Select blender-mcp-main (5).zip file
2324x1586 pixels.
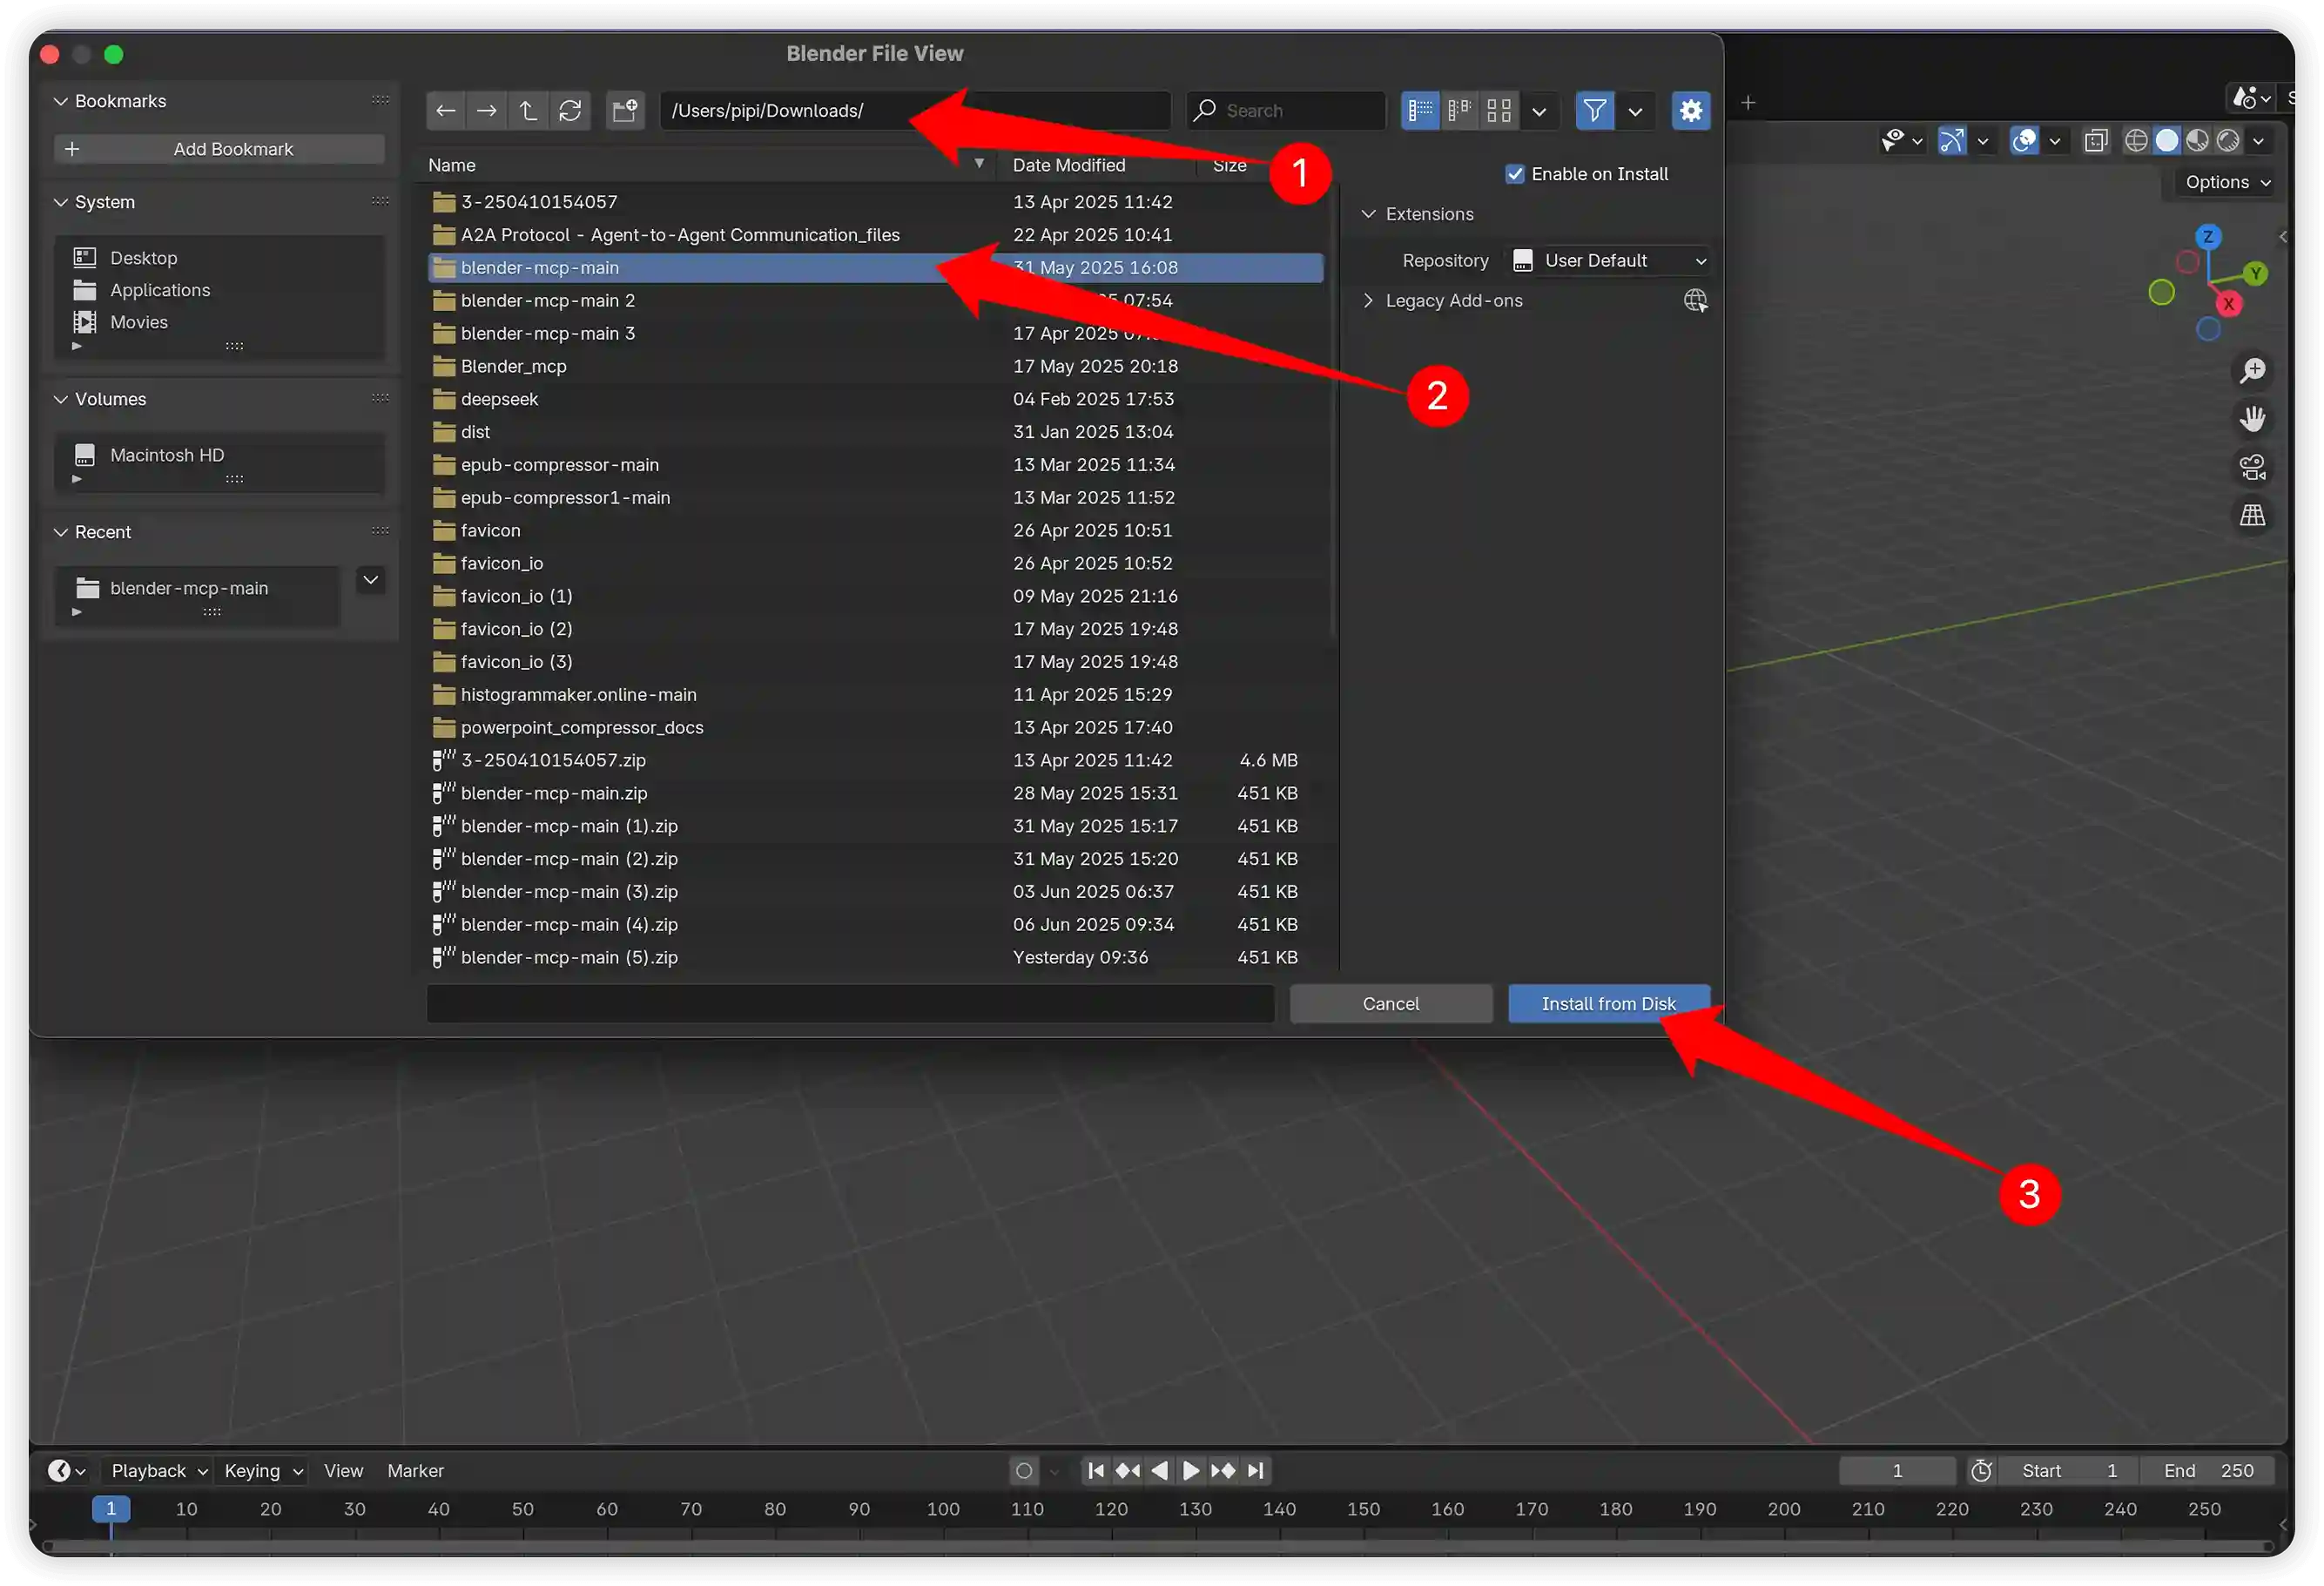coord(875,958)
